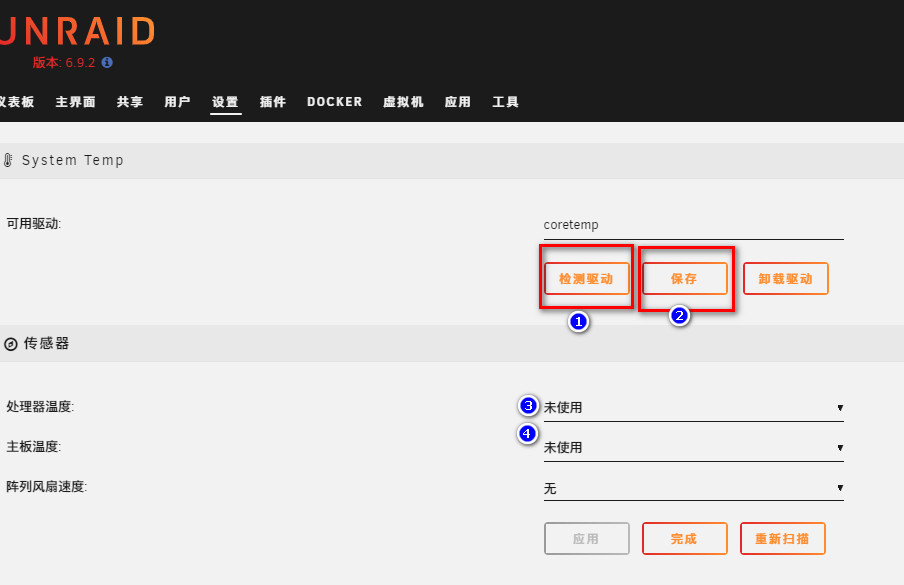The width and height of the screenshot is (904, 585).
Task: Open the 虚拟机 tab
Action: coord(404,102)
